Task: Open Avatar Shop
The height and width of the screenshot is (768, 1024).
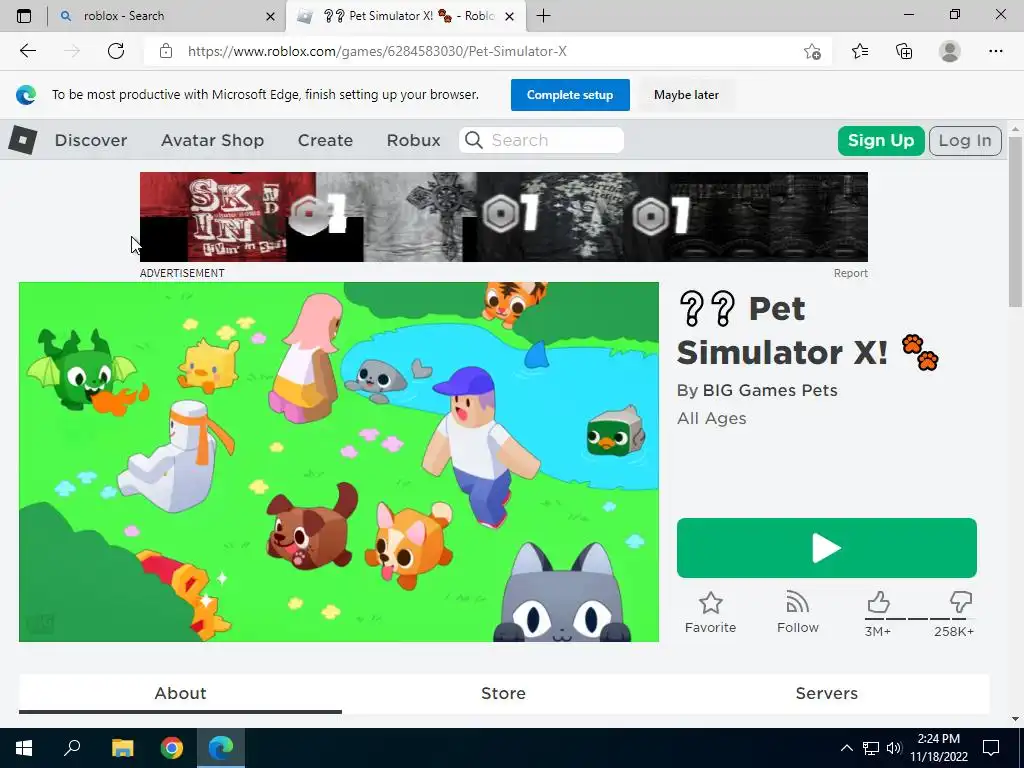Action: [212, 140]
